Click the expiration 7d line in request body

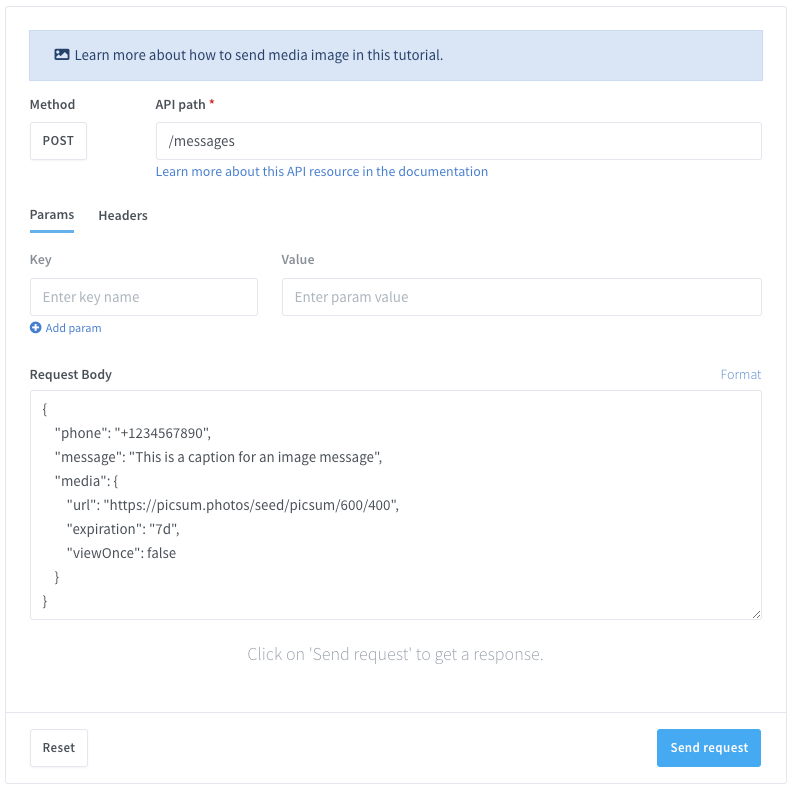[x=123, y=529]
